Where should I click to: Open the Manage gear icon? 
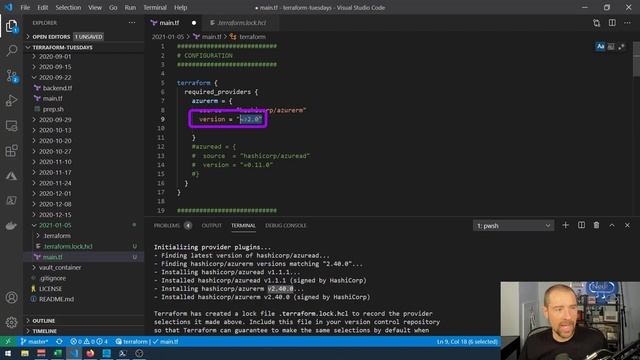tap(11, 322)
